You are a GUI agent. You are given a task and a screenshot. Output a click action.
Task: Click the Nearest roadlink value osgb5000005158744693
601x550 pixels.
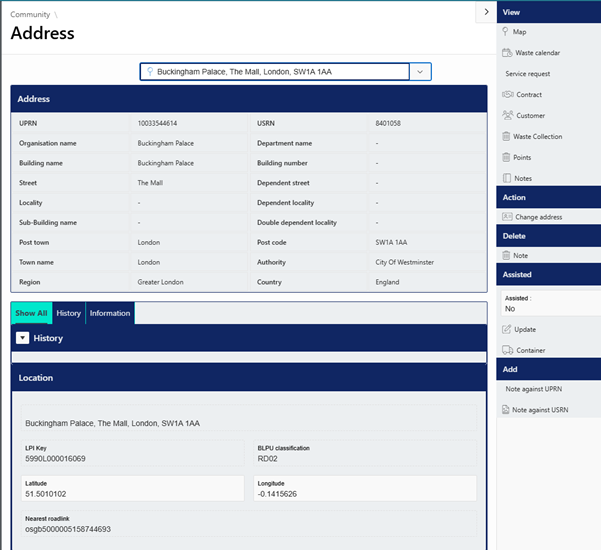[68, 529]
